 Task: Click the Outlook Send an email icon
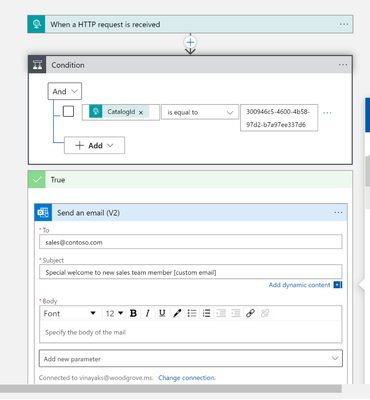43,213
